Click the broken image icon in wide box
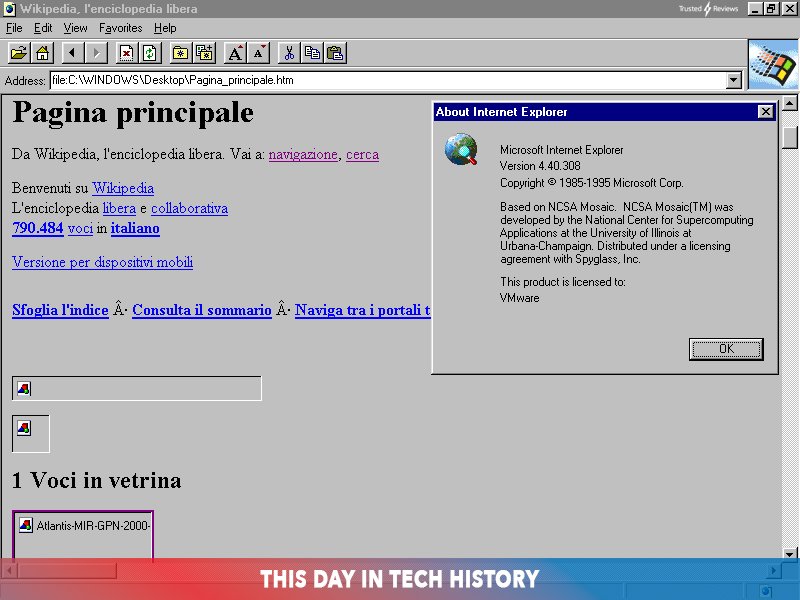The width and height of the screenshot is (800, 600). tap(24, 389)
